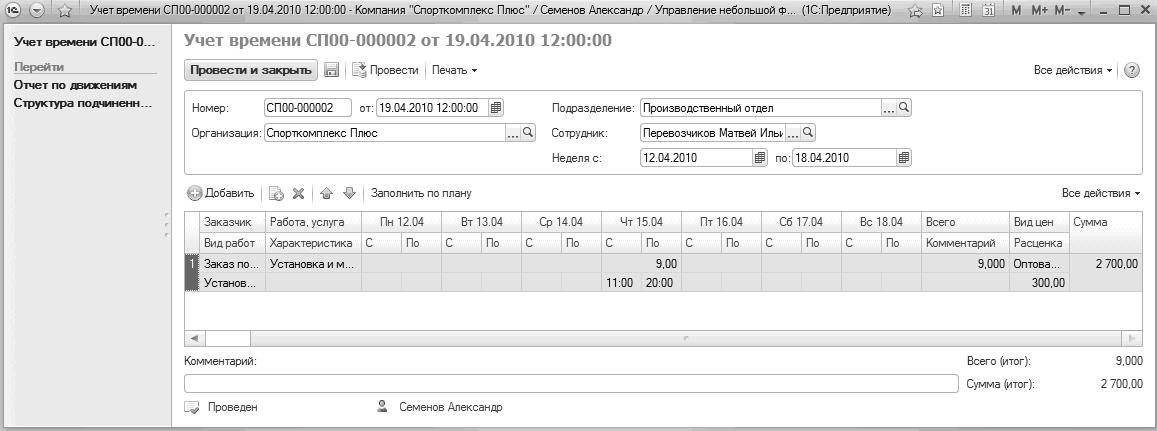Click the Подразделение field Производственный отдел
Screen dimensions: 1157x431
[761, 108]
